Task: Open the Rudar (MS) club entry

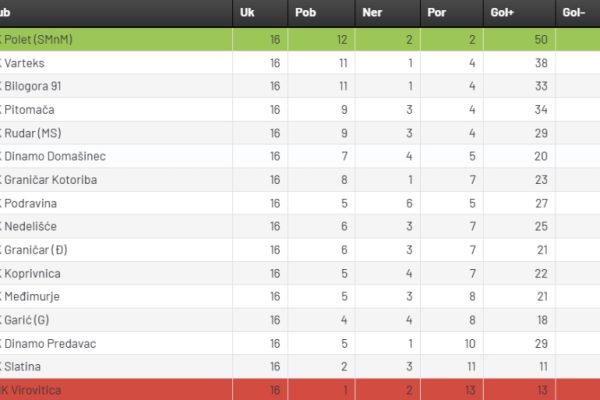Action: 33,133
